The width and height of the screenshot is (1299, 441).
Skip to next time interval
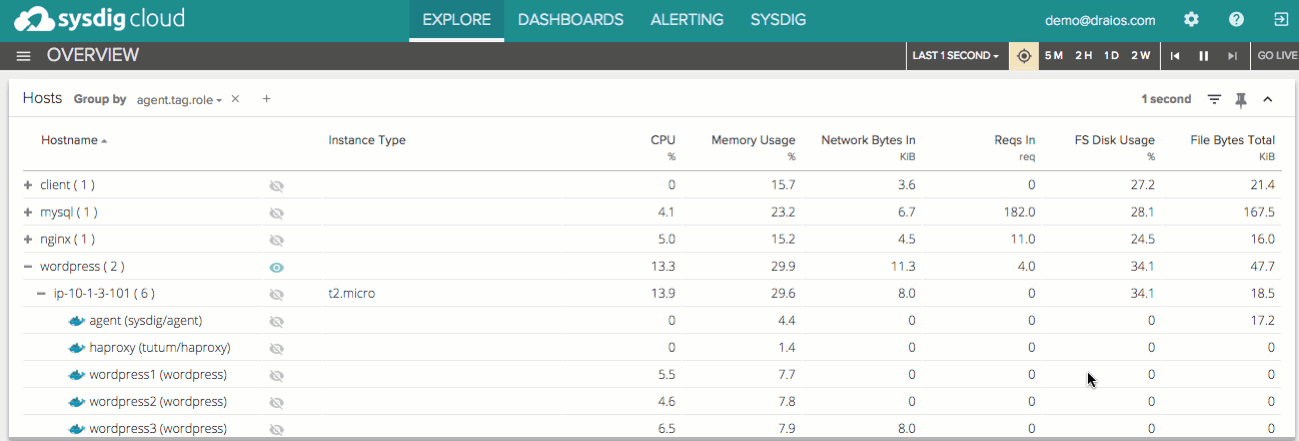pos(1233,56)
